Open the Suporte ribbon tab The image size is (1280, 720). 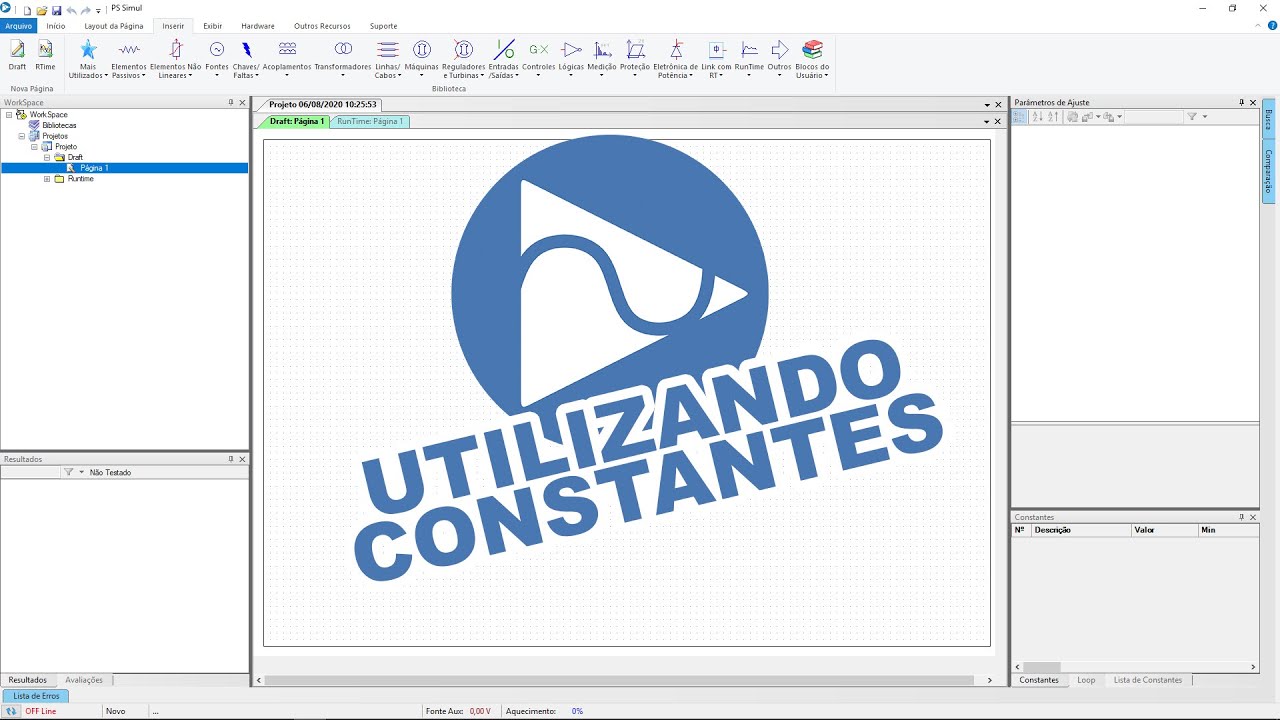click(x=383, y=26)
